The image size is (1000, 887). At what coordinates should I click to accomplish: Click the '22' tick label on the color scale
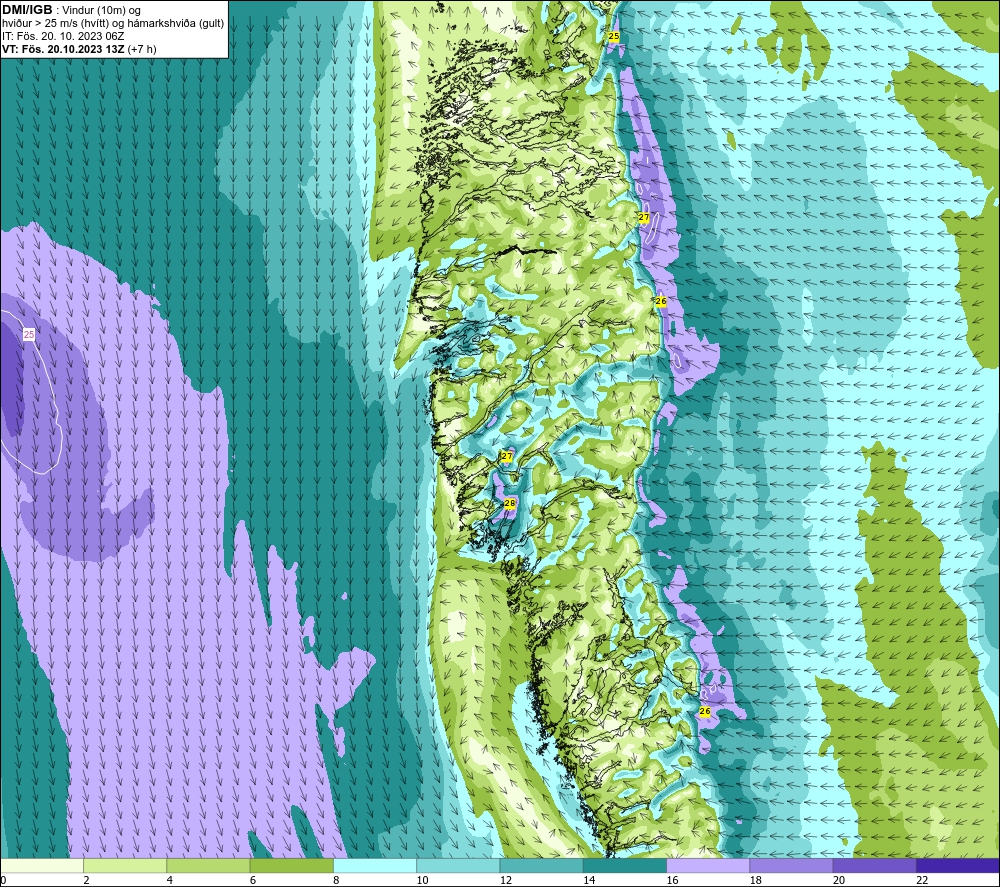[x=922, y=881]
